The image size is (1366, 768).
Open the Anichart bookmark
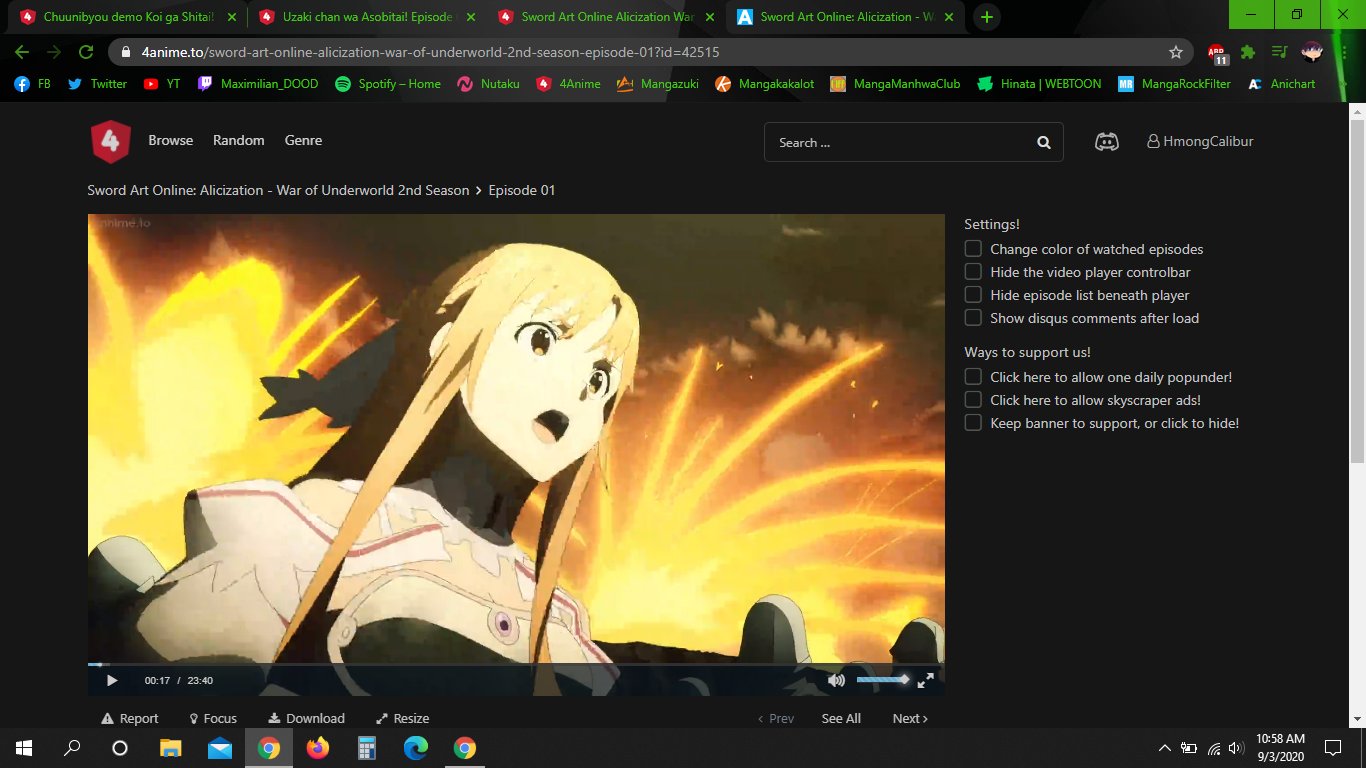[1281, 84]
